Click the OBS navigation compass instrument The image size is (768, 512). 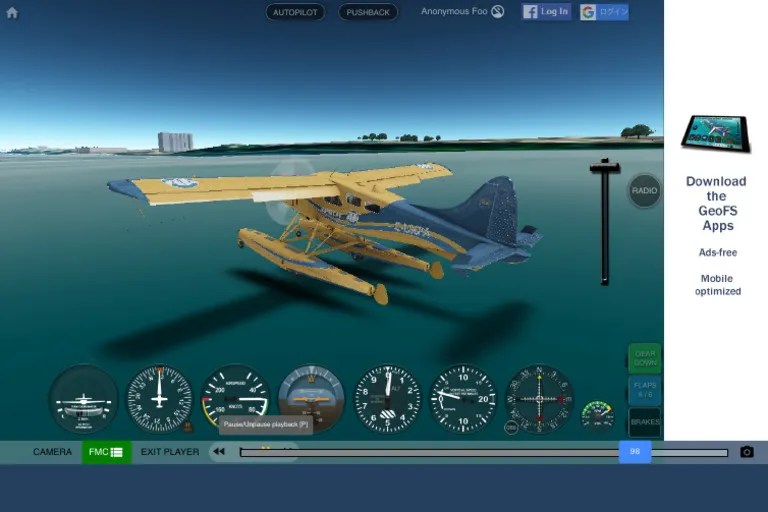coord(539,399)
